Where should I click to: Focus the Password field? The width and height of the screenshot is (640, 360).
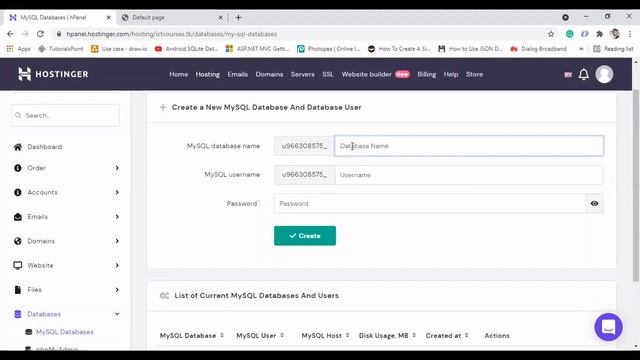point(430,203)
